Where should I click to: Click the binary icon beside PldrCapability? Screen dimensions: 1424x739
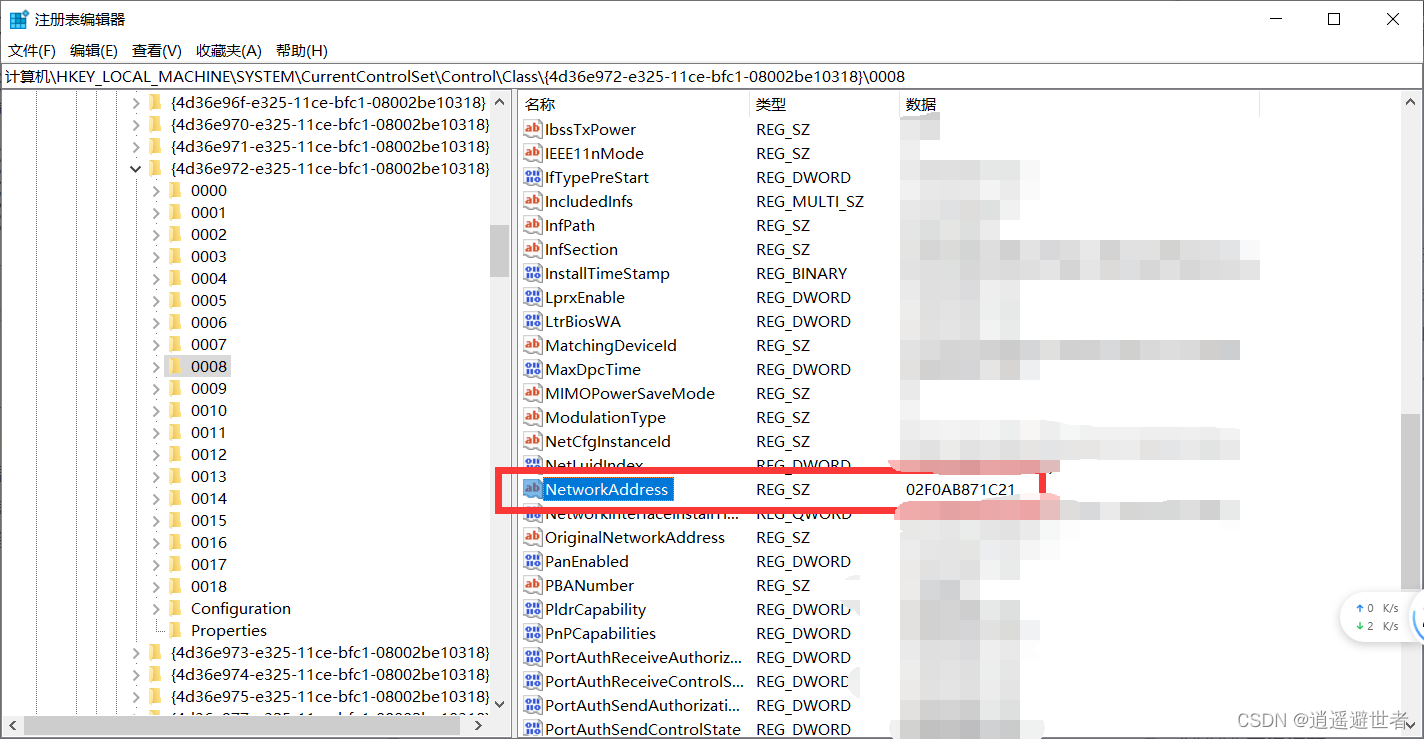(x=533, y=609)
